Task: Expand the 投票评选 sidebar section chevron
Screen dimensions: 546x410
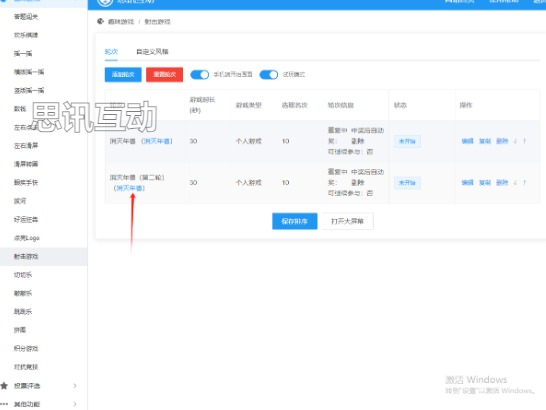Action: pos(75,386)
